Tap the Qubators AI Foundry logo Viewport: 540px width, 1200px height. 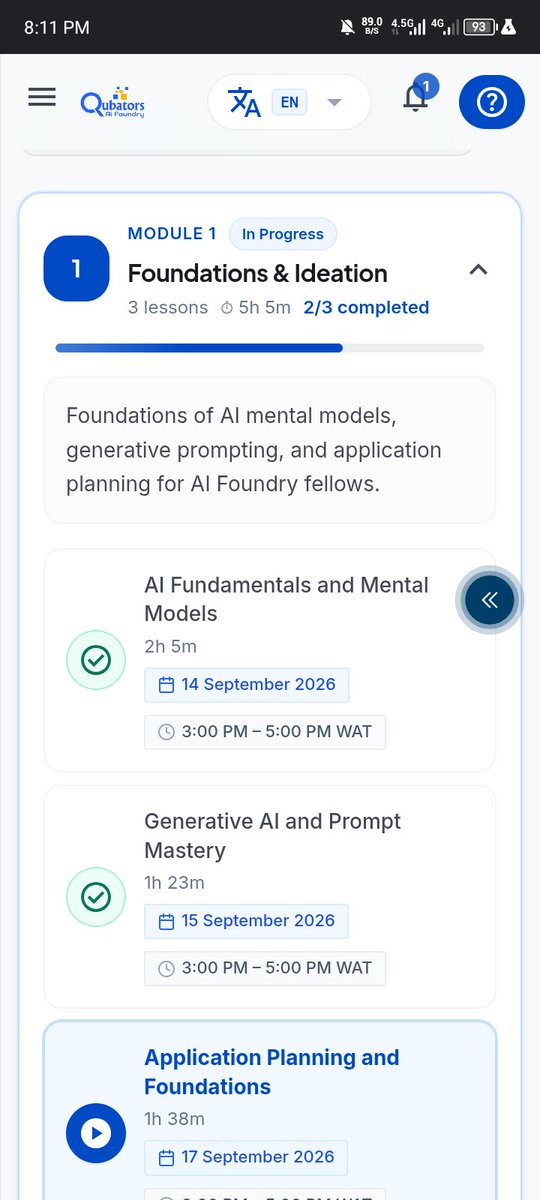(114, 101)
